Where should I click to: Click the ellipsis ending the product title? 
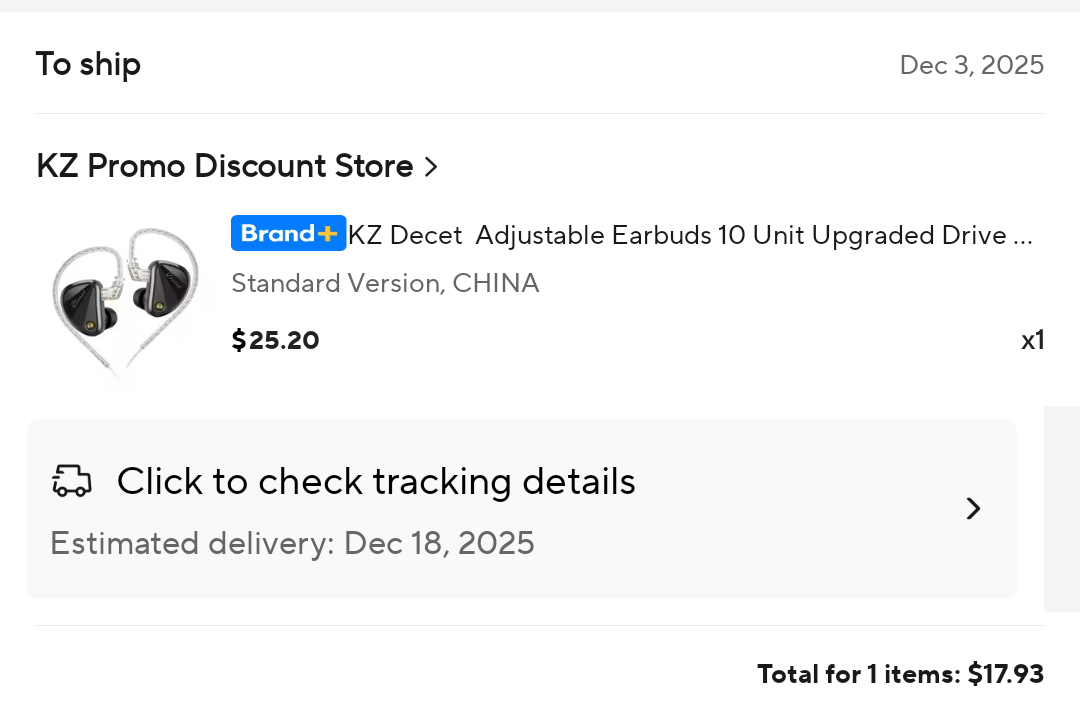(x=1022, y=237)
